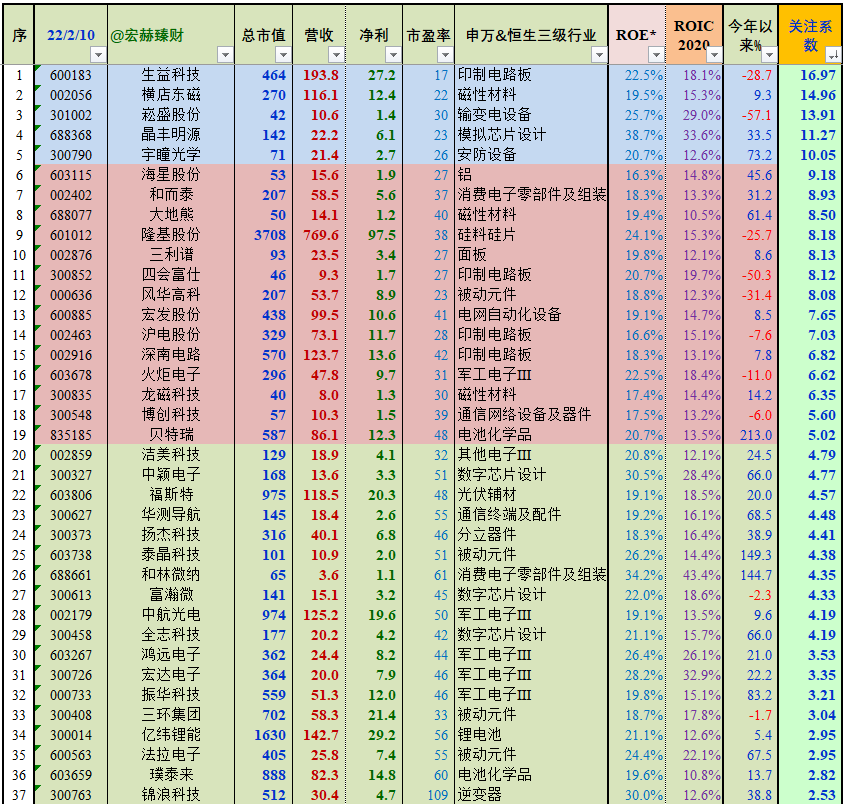Select the cell 亿纬锂能
Screen dimensions: 843x804
coord(171,735)
